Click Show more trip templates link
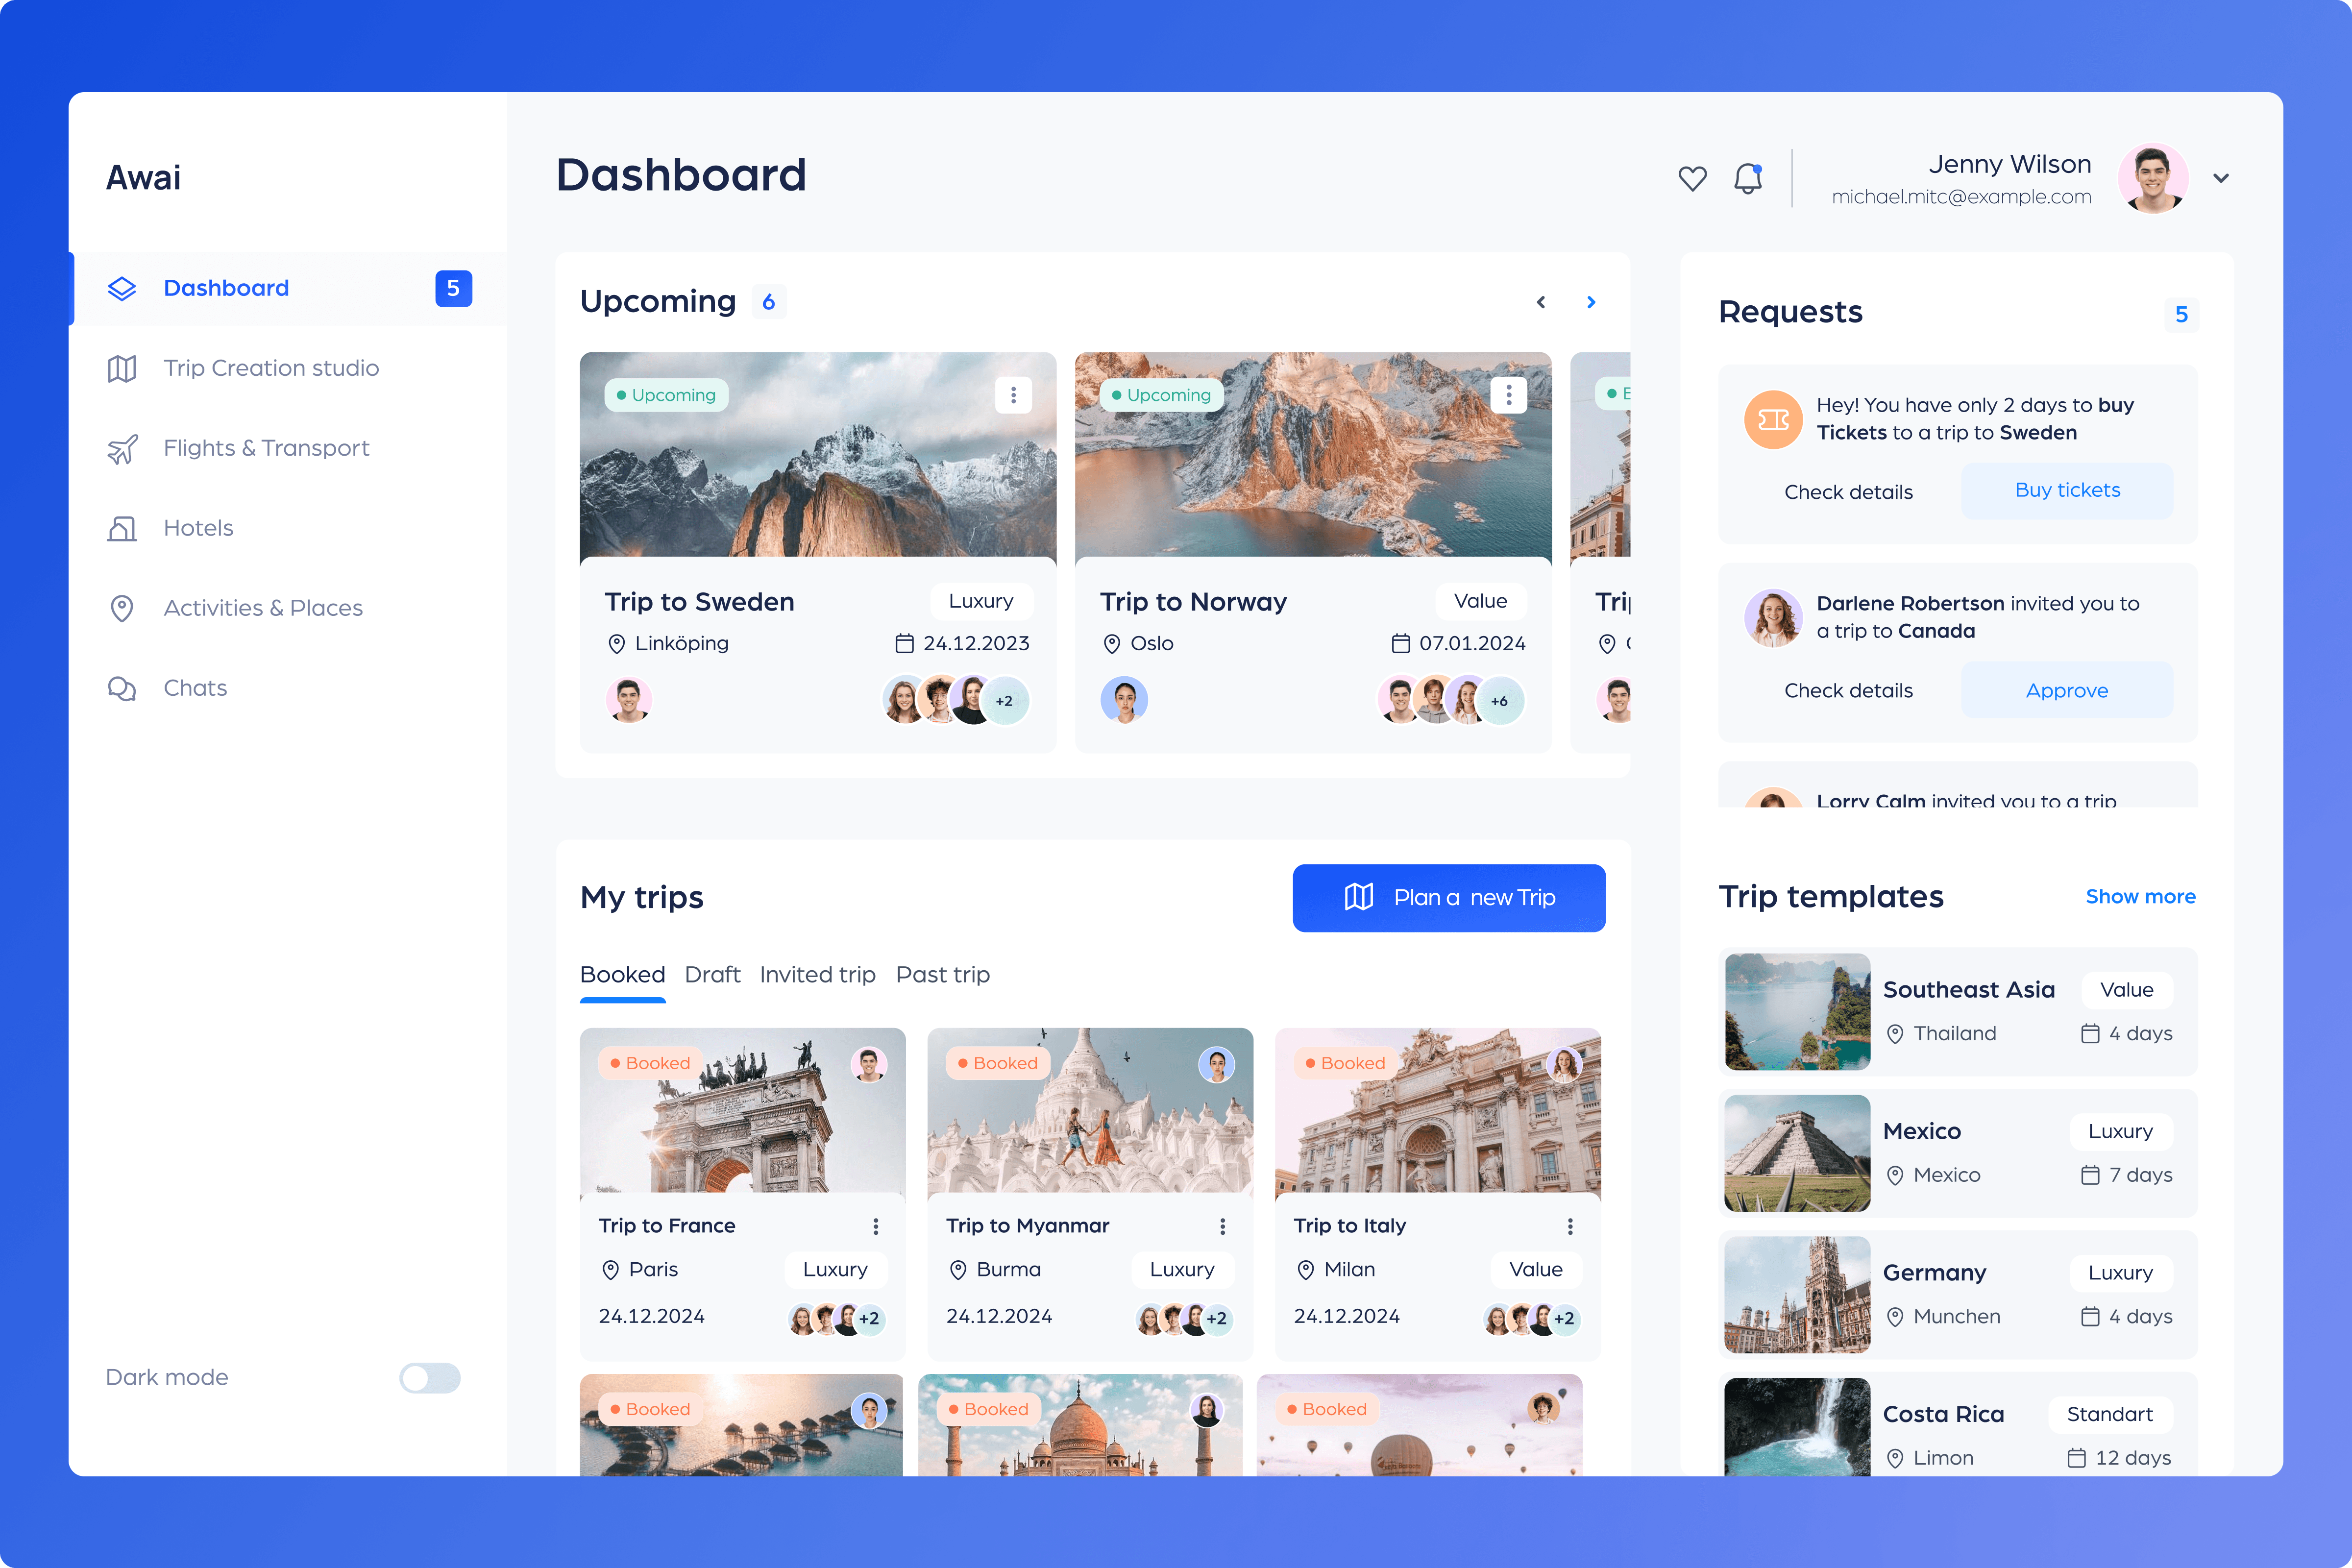2352x1568 pixels. (2140, 896)
